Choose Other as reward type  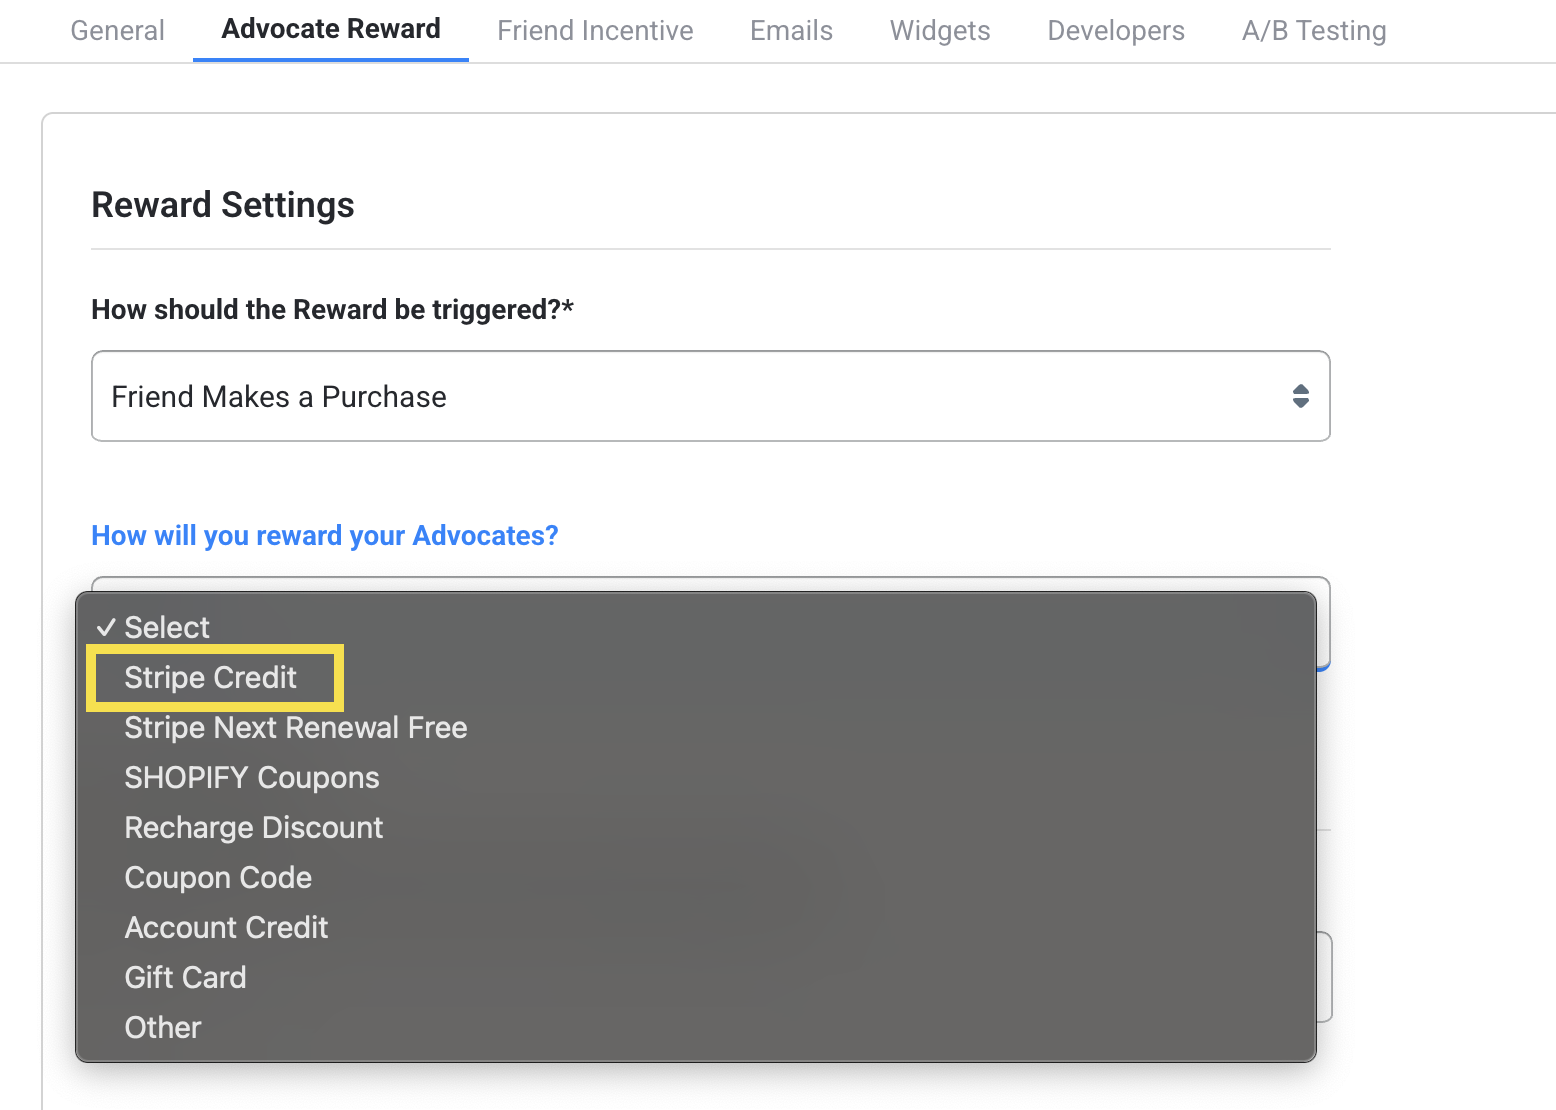click(x=695, y=1027)
